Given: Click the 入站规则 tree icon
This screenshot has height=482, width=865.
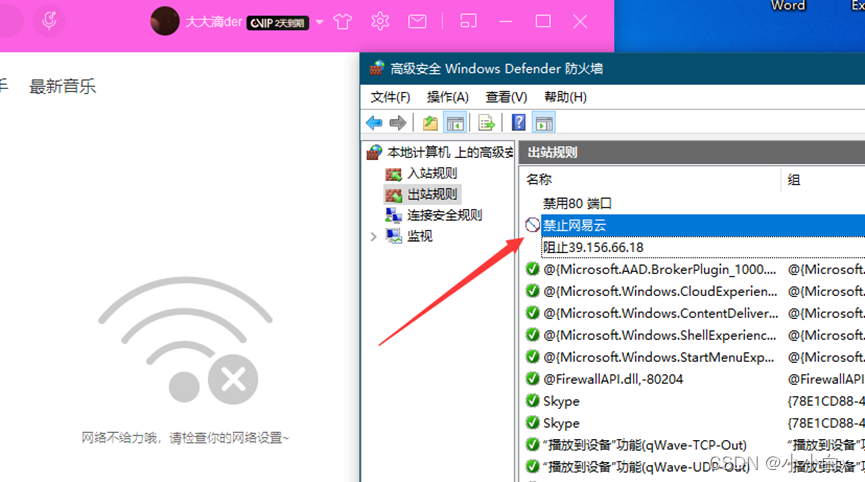Looking at the screenshot, I should click(x=393, y=174).
